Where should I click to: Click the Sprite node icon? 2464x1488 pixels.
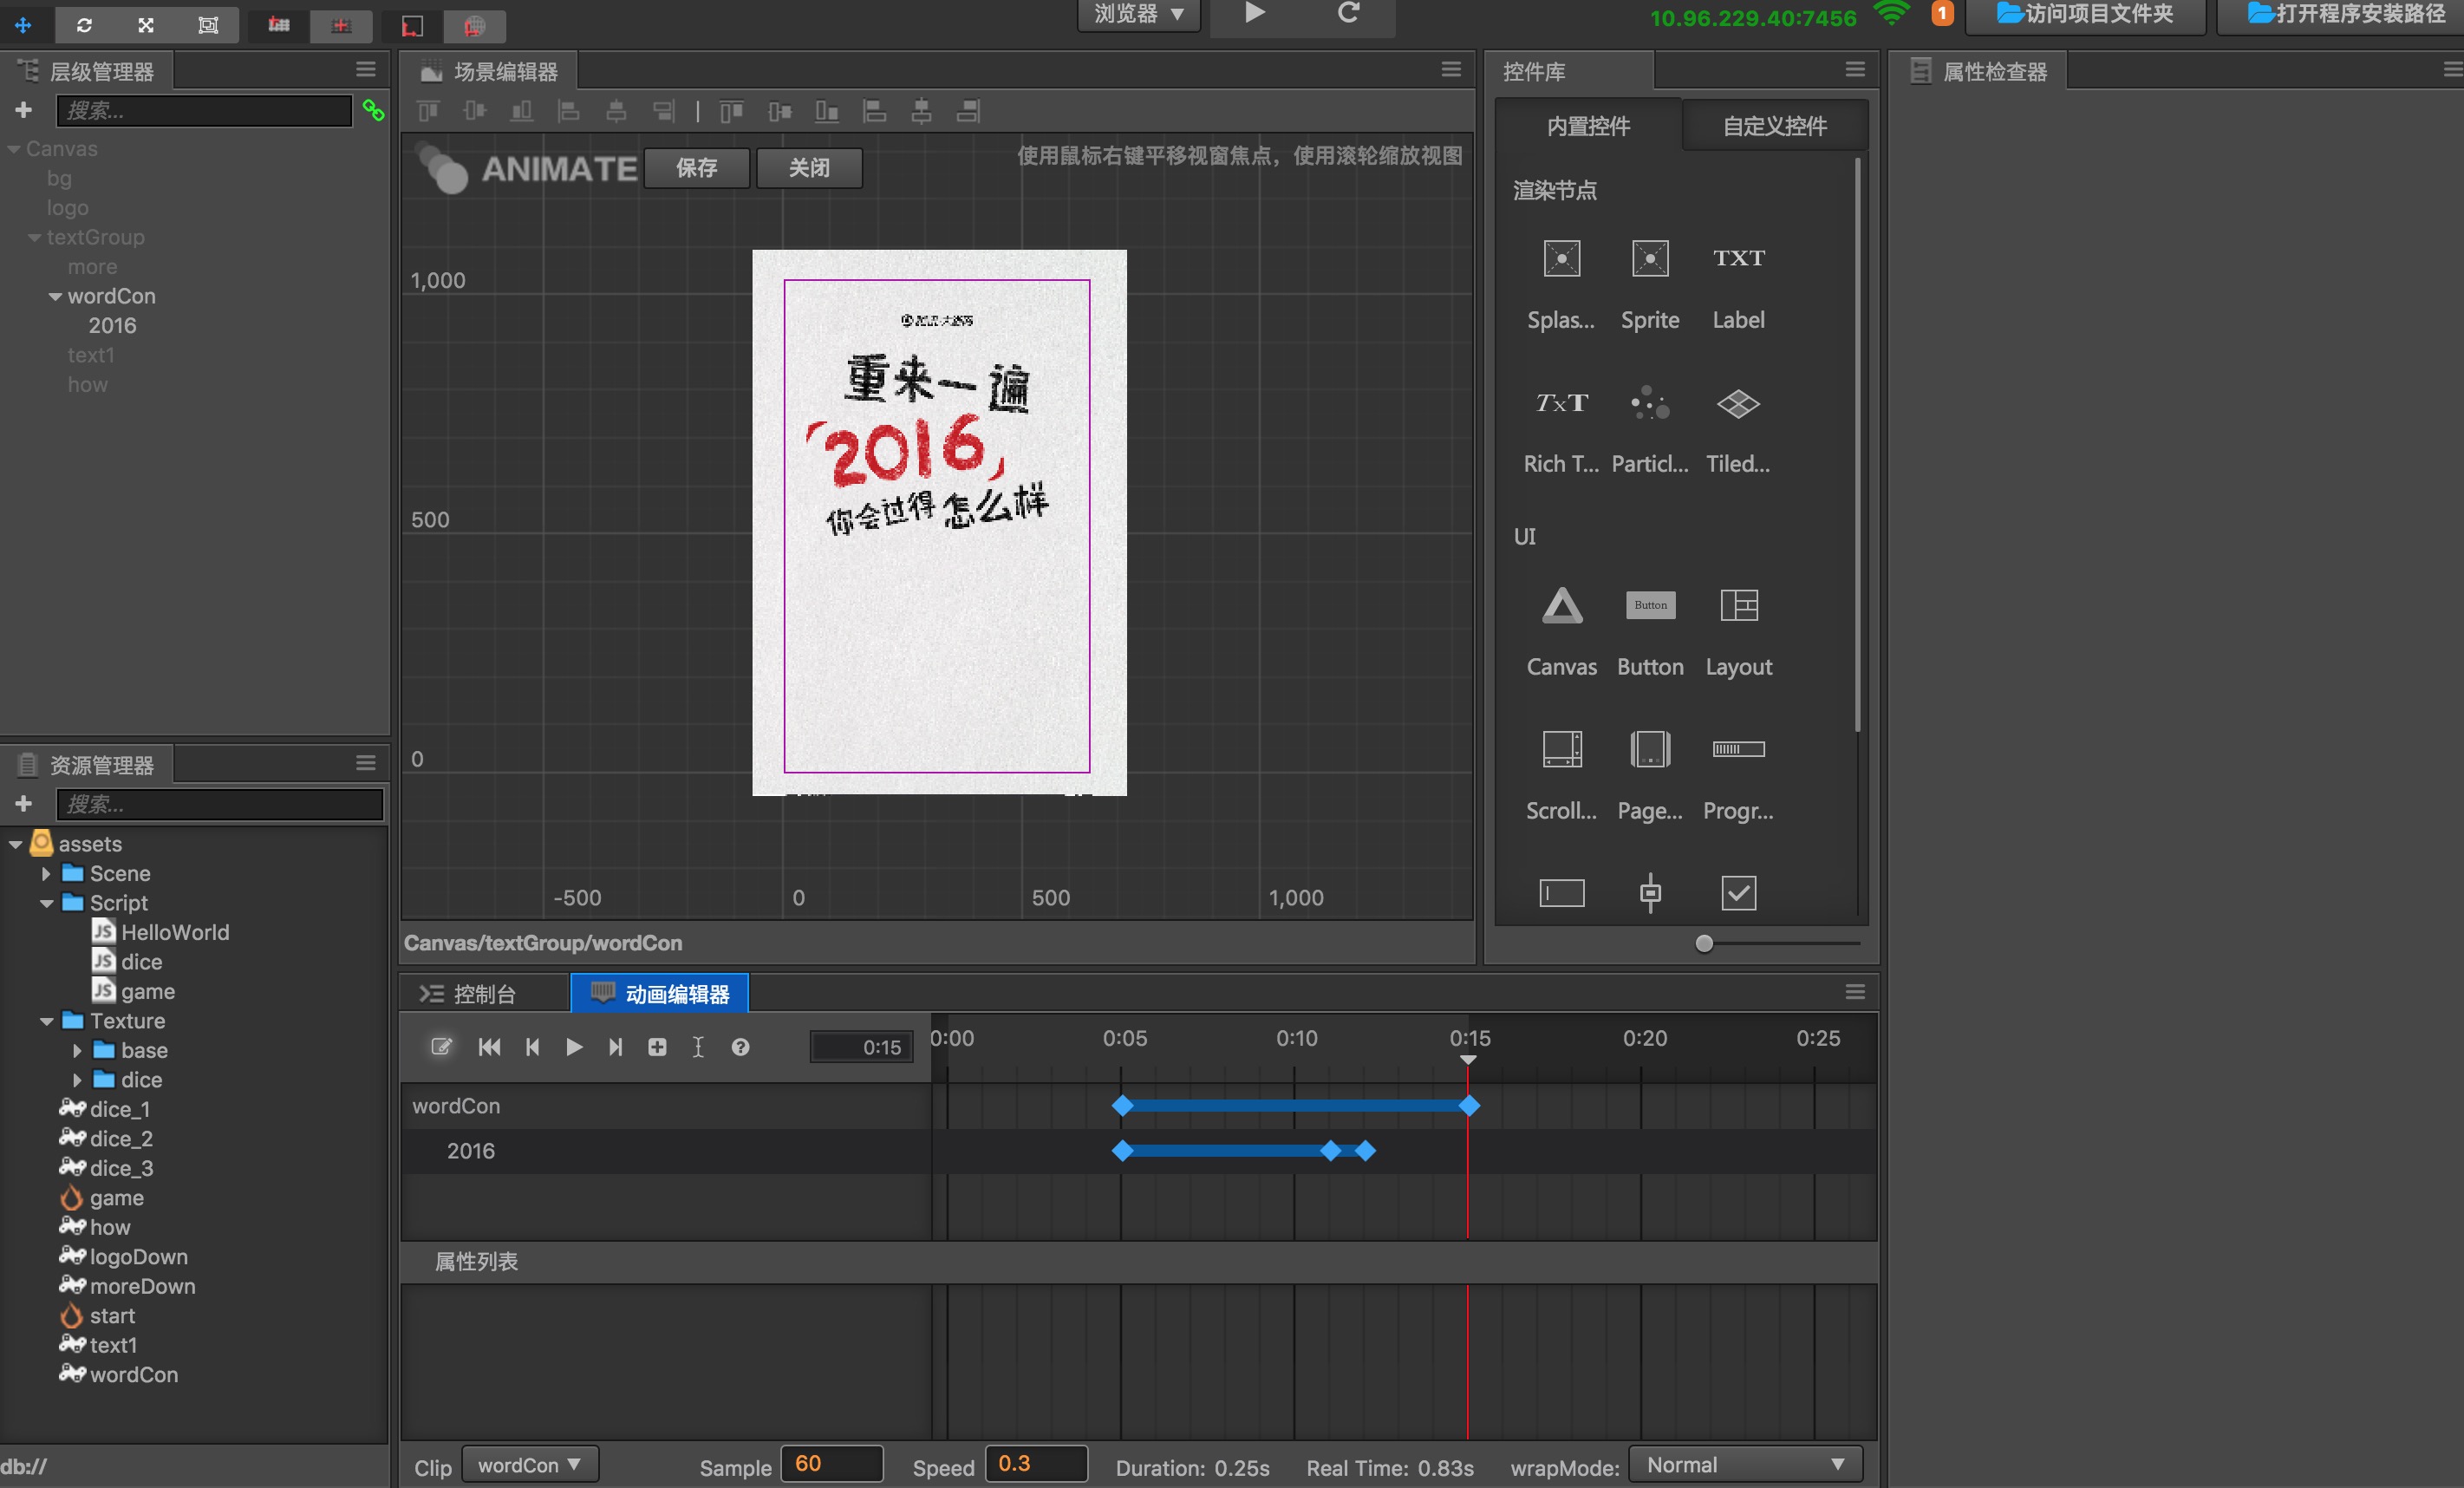[1649, 259]
